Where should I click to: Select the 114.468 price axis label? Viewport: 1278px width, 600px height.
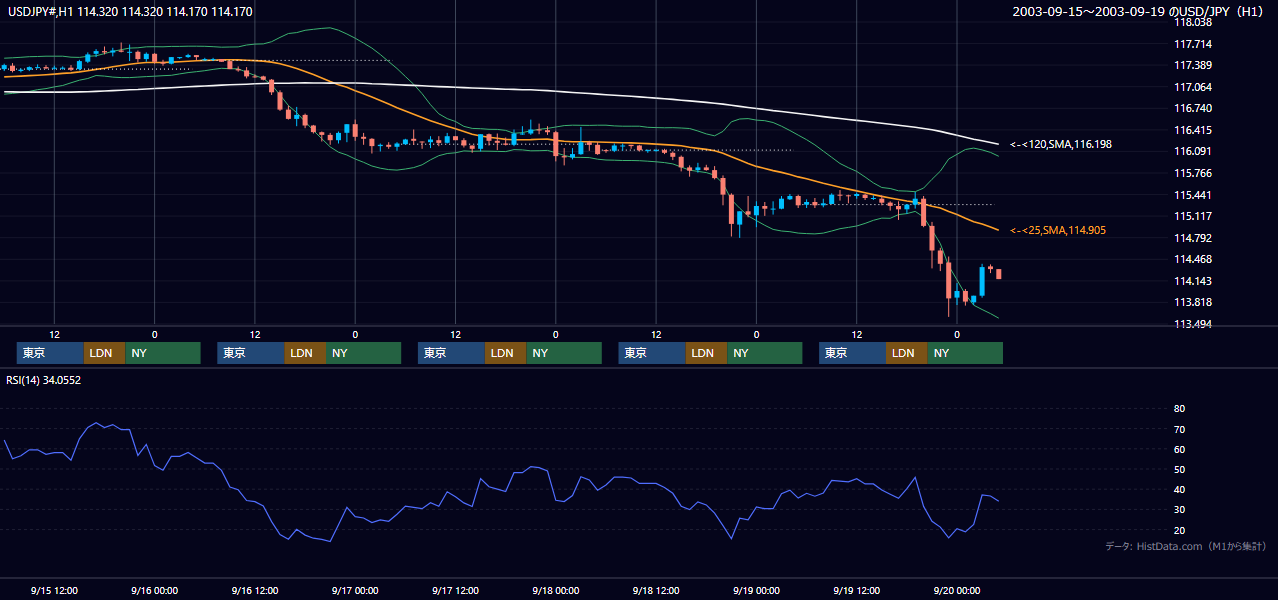[1192, 259]
